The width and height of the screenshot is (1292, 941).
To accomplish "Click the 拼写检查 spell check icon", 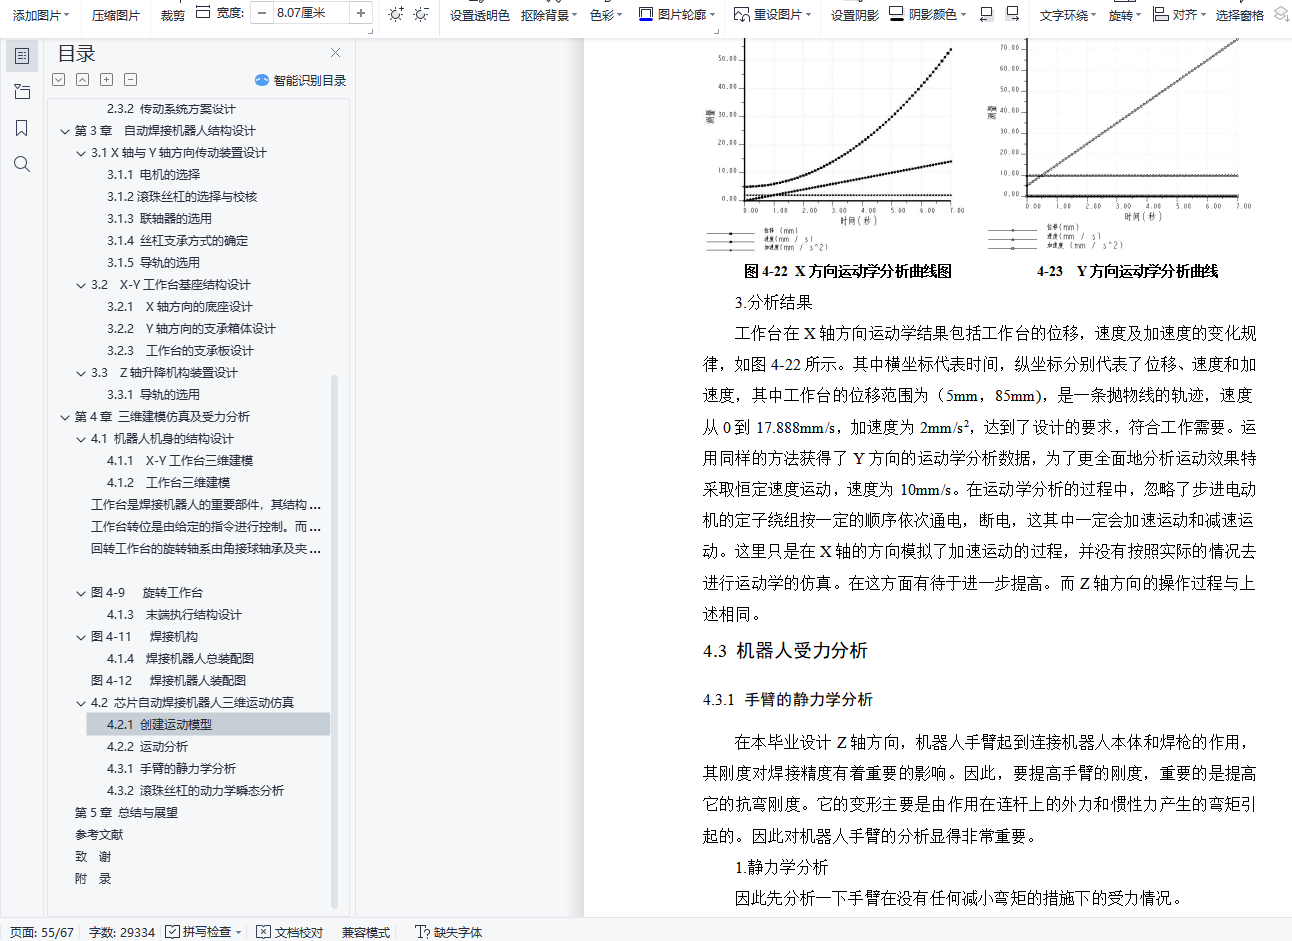I will tap(173, 932).
